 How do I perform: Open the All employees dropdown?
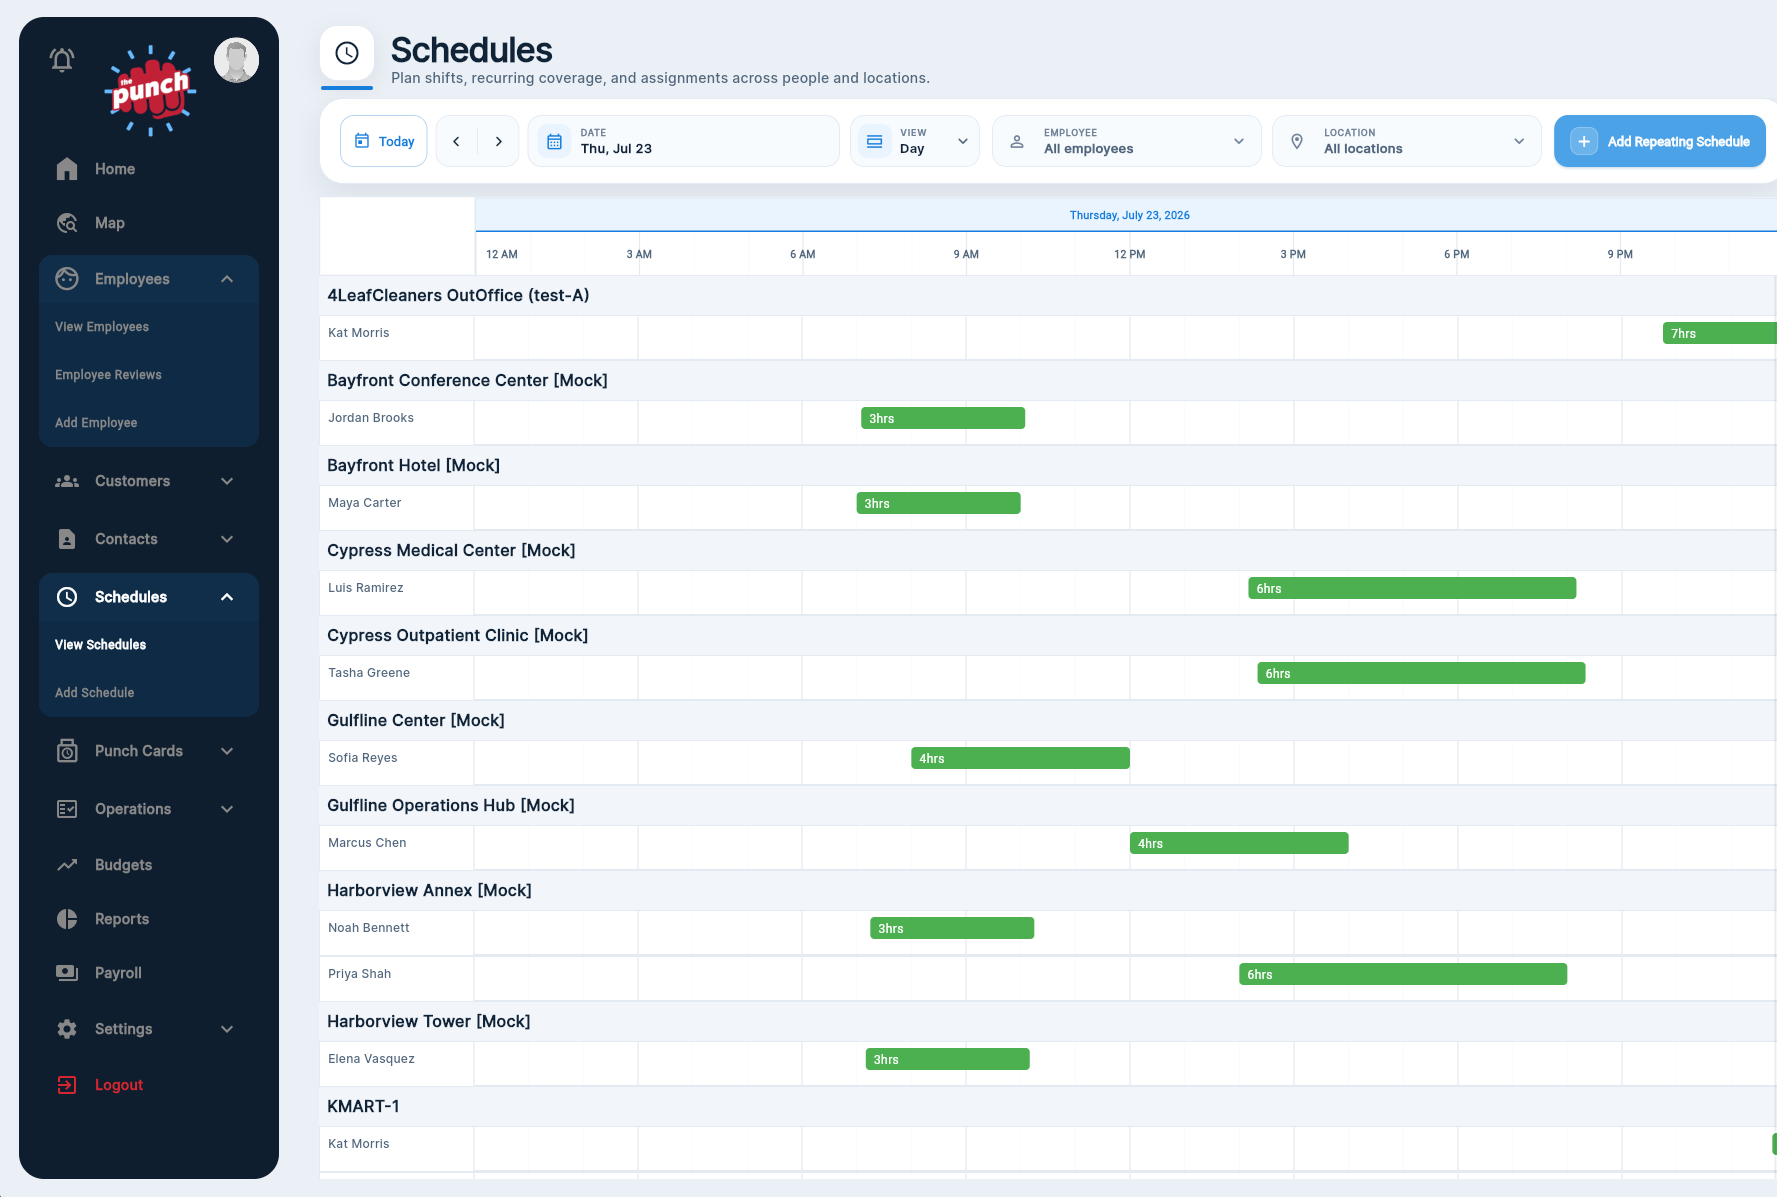(1127, 141)
